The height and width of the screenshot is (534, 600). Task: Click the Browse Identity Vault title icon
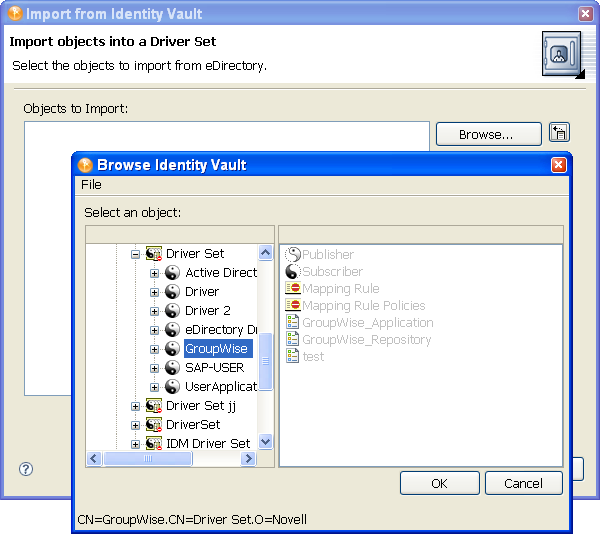[85, 165]
